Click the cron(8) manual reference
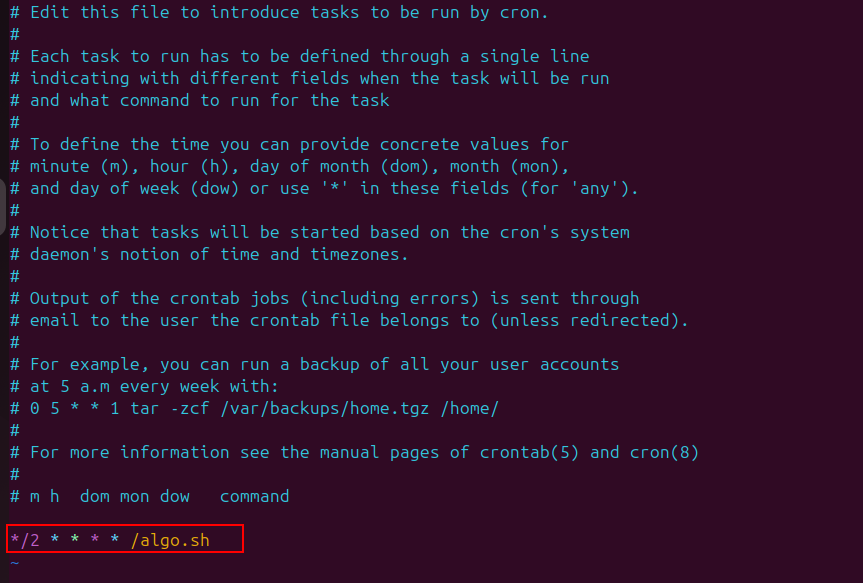The height and width of the screenshot is (583, 863). pos(665,452)
